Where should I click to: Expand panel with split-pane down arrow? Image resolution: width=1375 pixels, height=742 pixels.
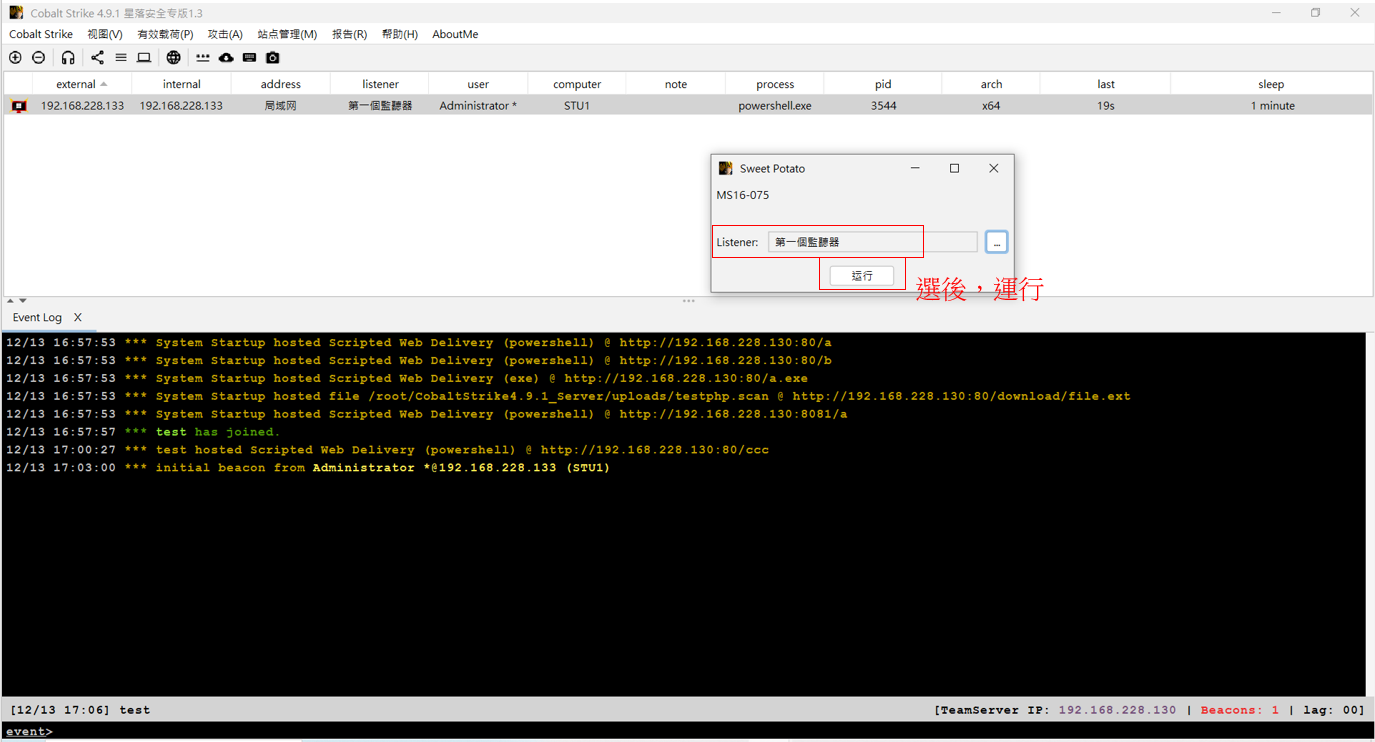pos(23,301)
